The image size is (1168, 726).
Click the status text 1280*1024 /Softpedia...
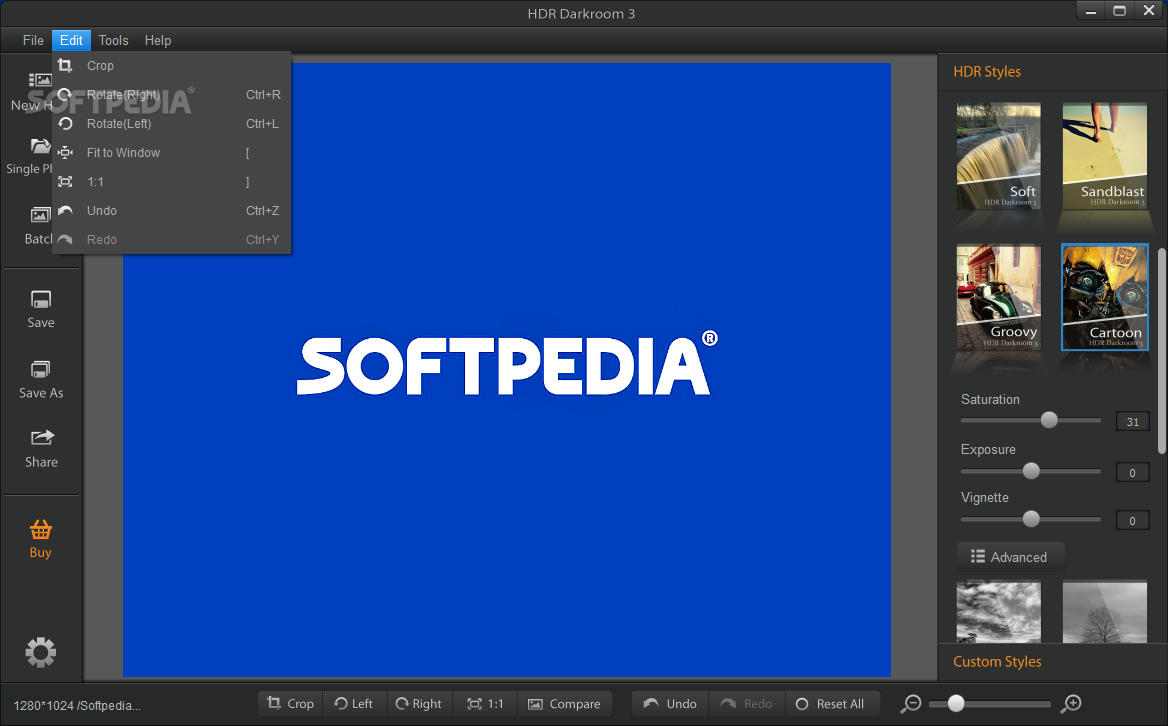[x=77, y=705]
